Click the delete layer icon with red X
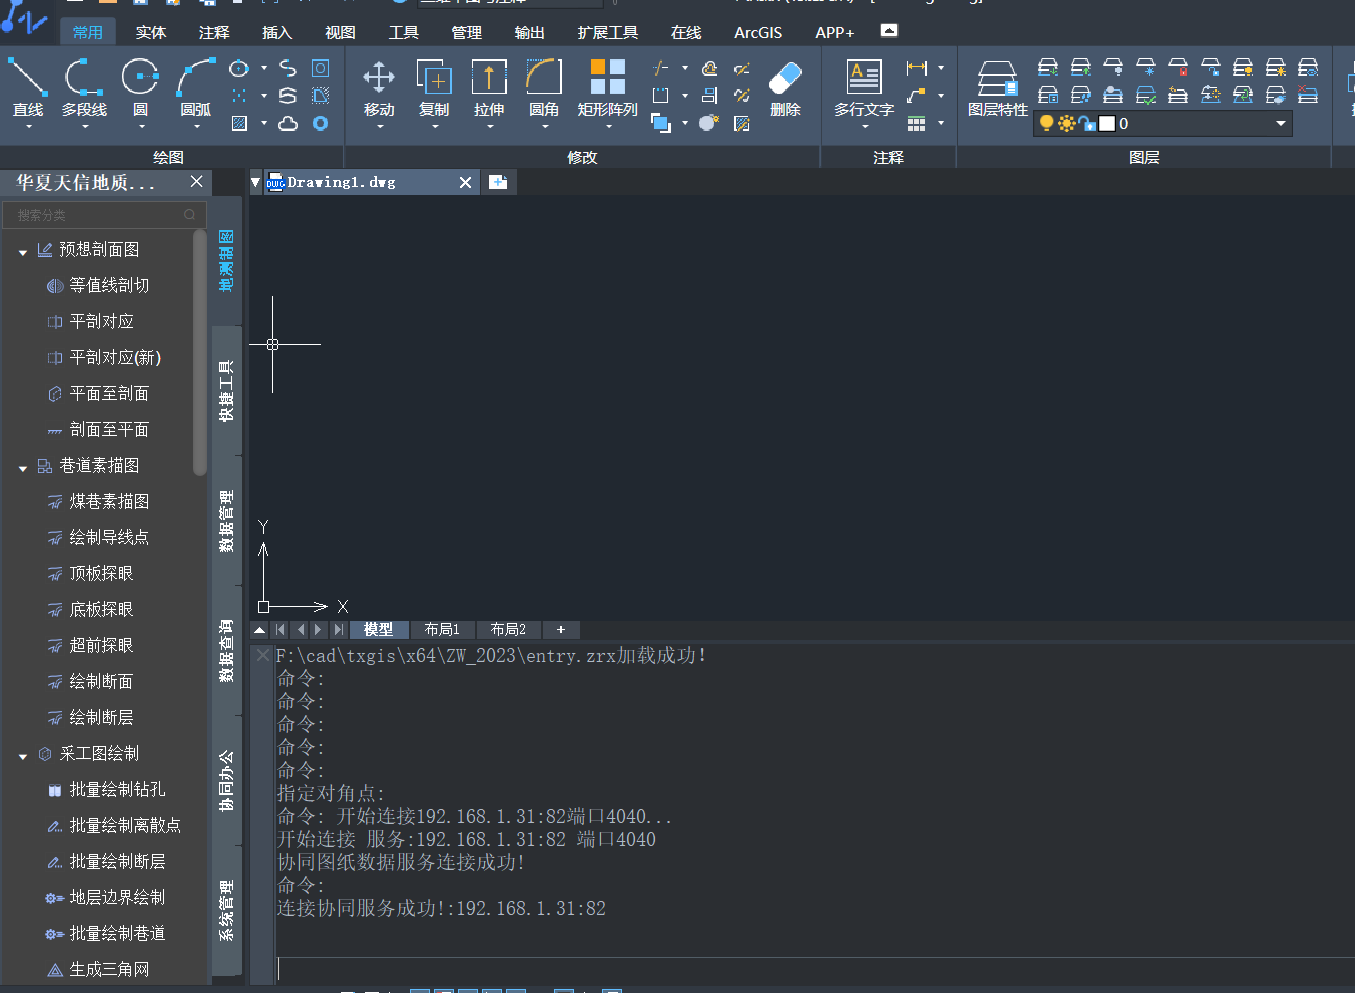This screenshot has width=1355, height=993. 1308,95
